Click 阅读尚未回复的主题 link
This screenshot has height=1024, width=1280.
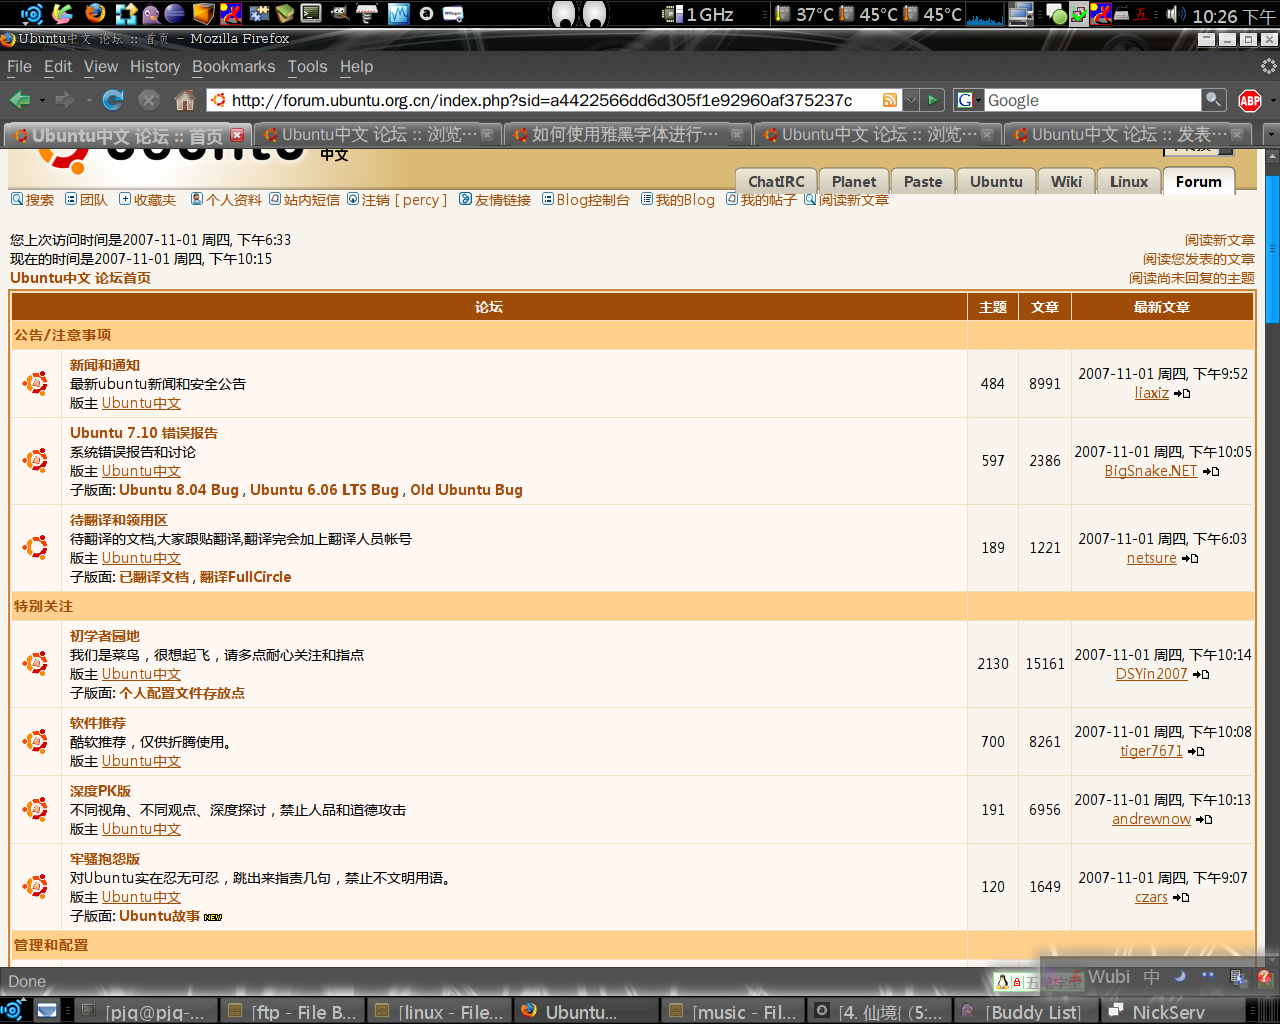click(1192, 278)
